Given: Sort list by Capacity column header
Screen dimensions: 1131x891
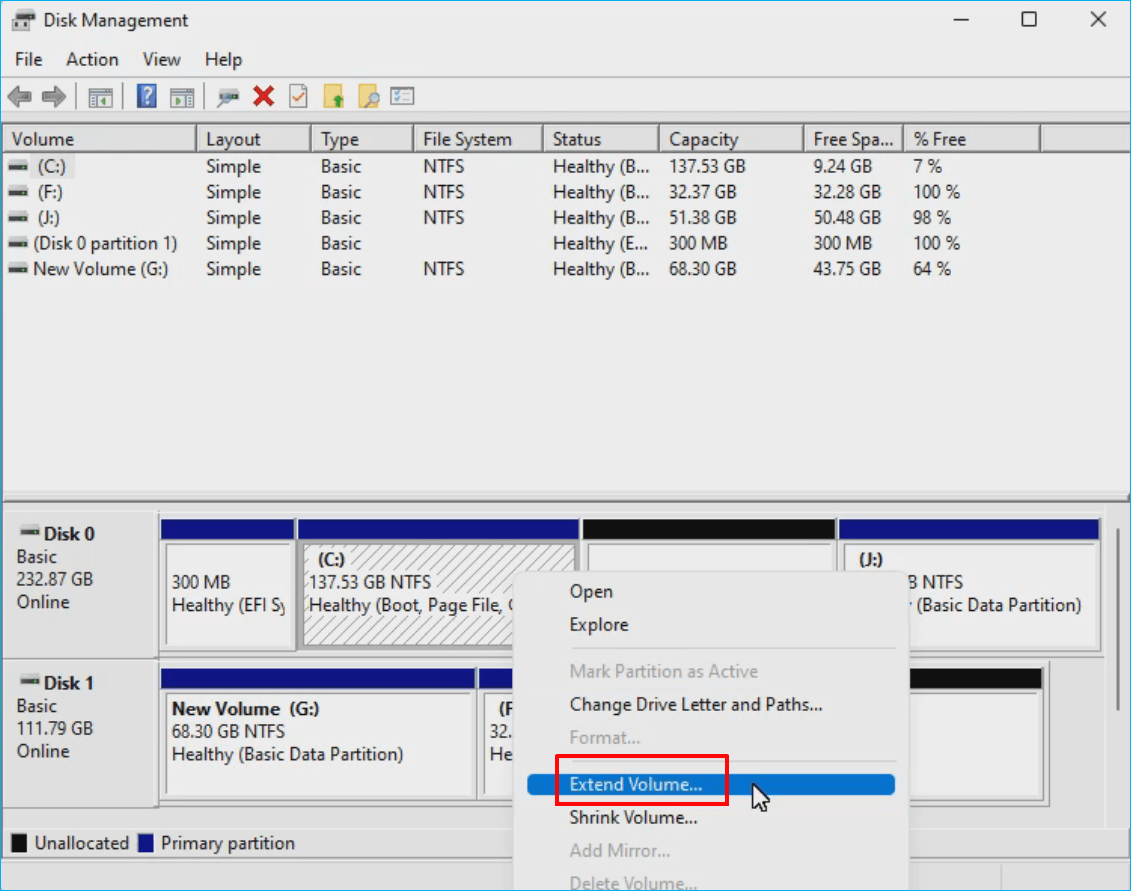Looking at the screenshot, I should (x=703, y=140).
